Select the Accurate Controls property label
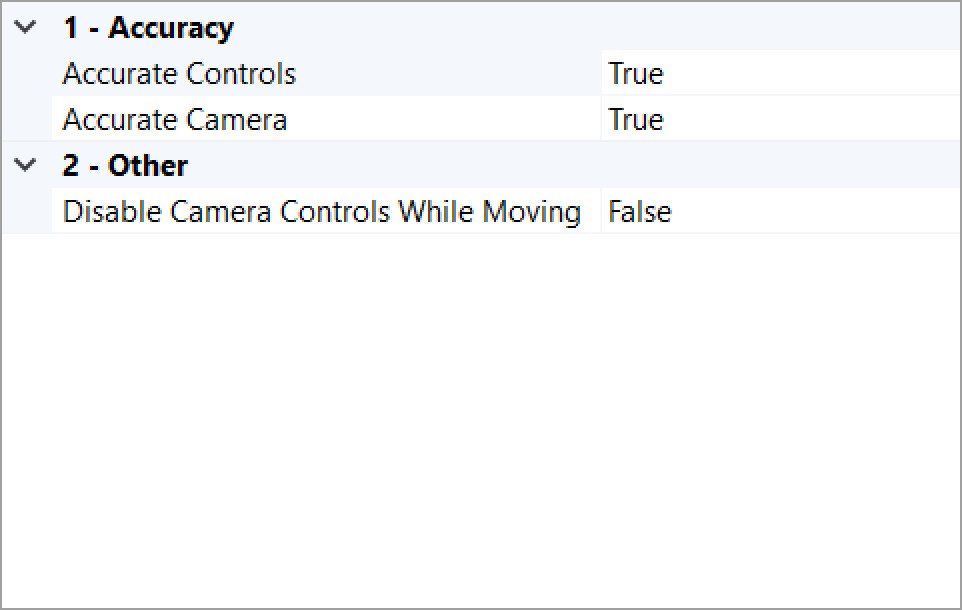Screen dimensions: 962x610 pos(179,74)
